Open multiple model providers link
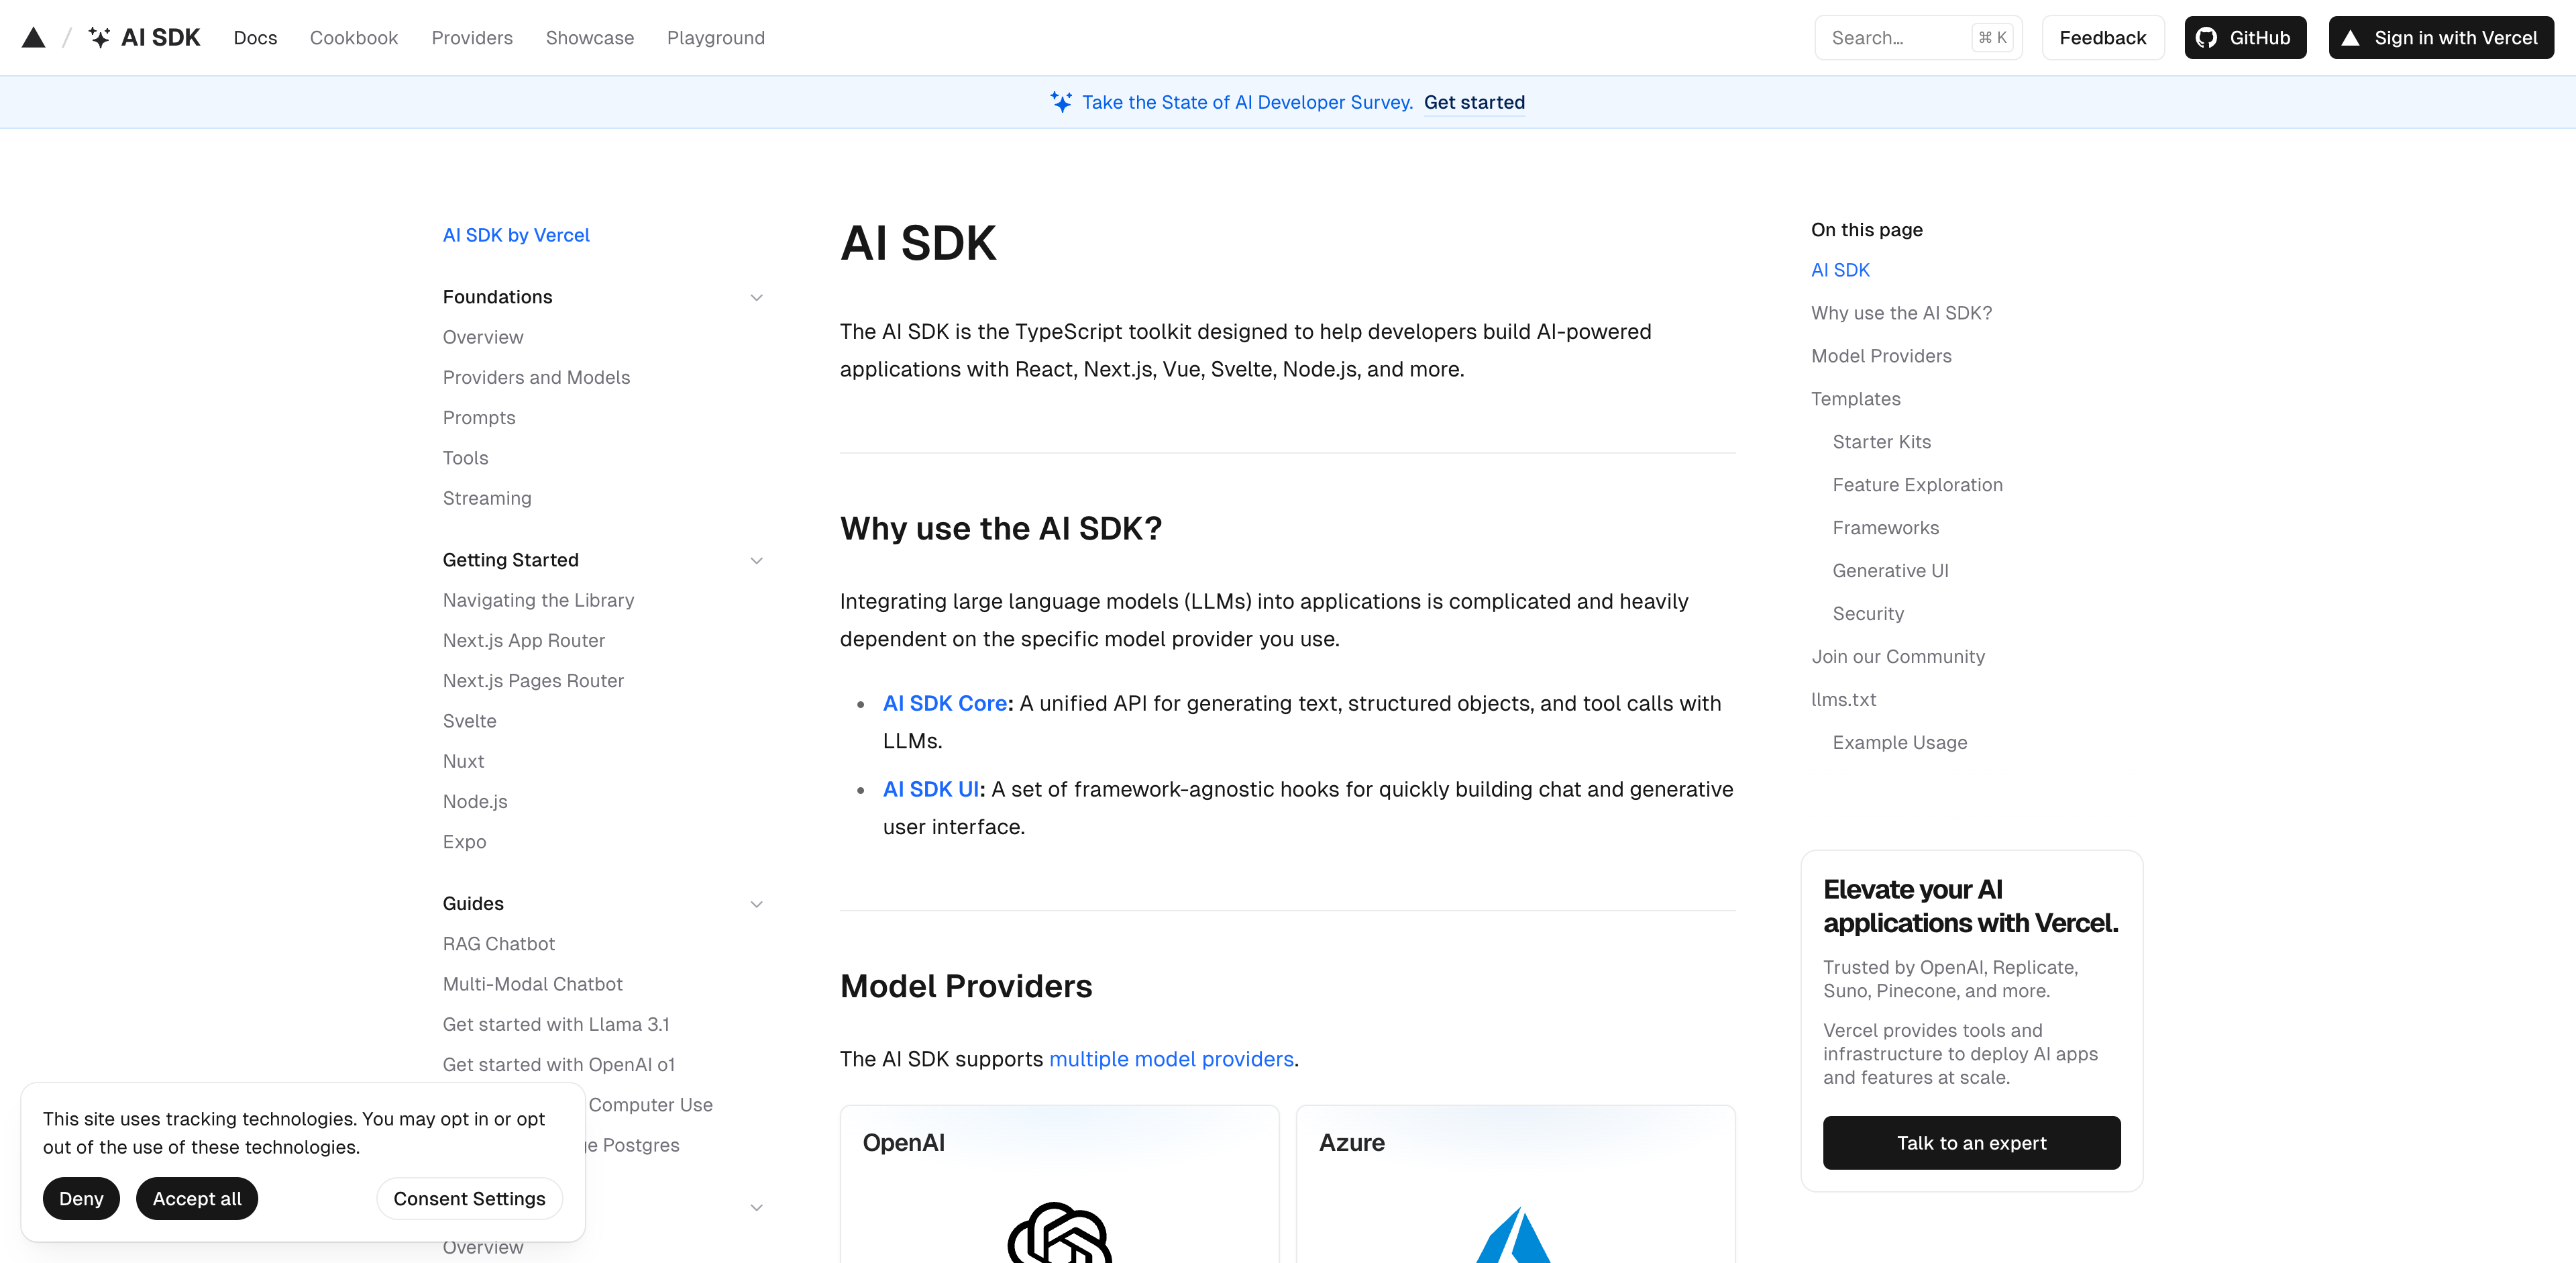2576x1263 pixels. 1171,1059
